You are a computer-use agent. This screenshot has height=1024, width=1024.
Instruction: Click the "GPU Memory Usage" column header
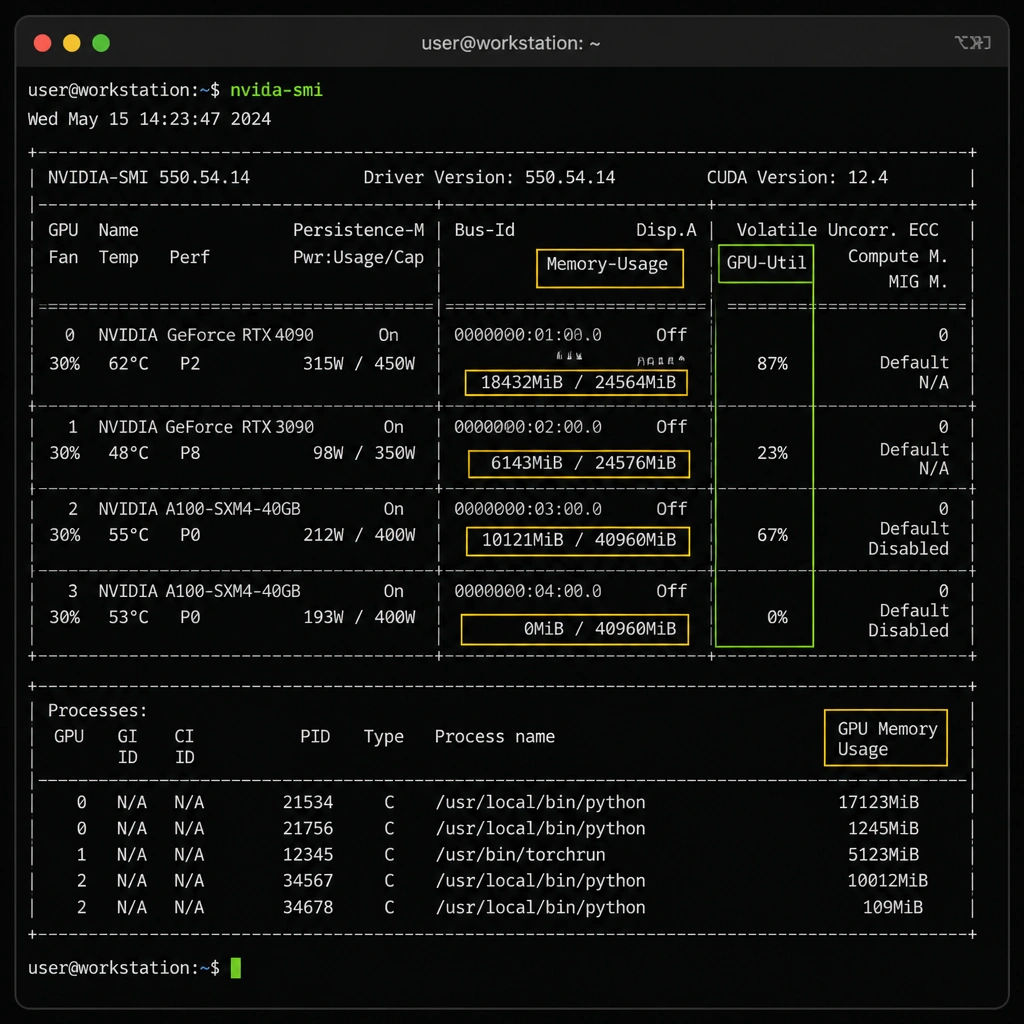(886, 738)
